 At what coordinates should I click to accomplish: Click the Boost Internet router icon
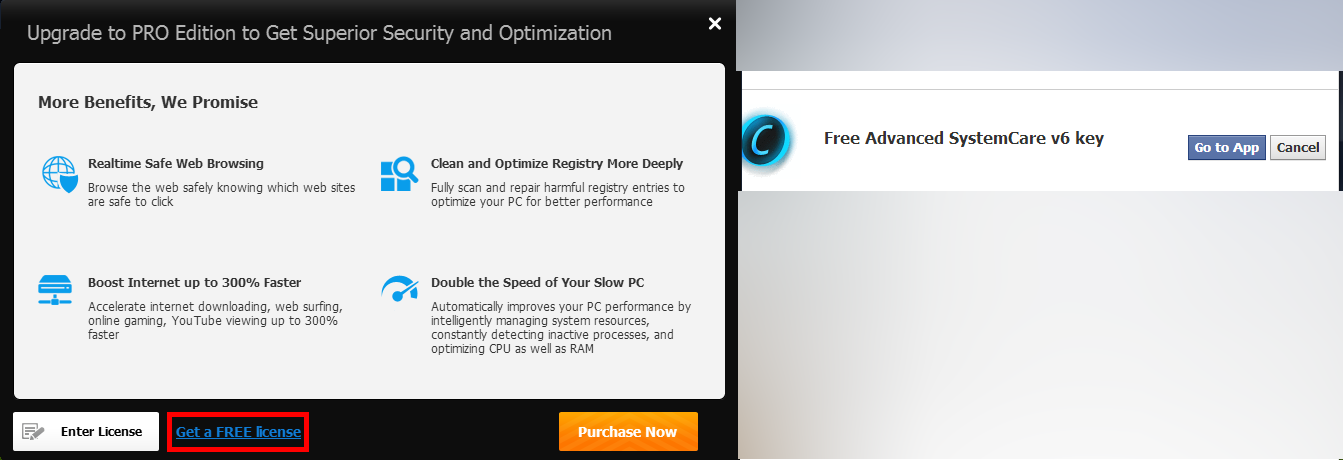(56, 290)
